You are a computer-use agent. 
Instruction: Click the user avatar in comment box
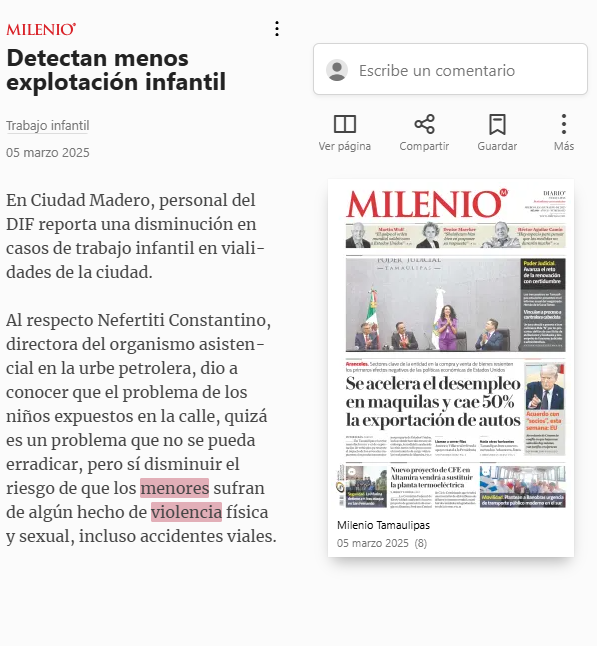[337, 70]
